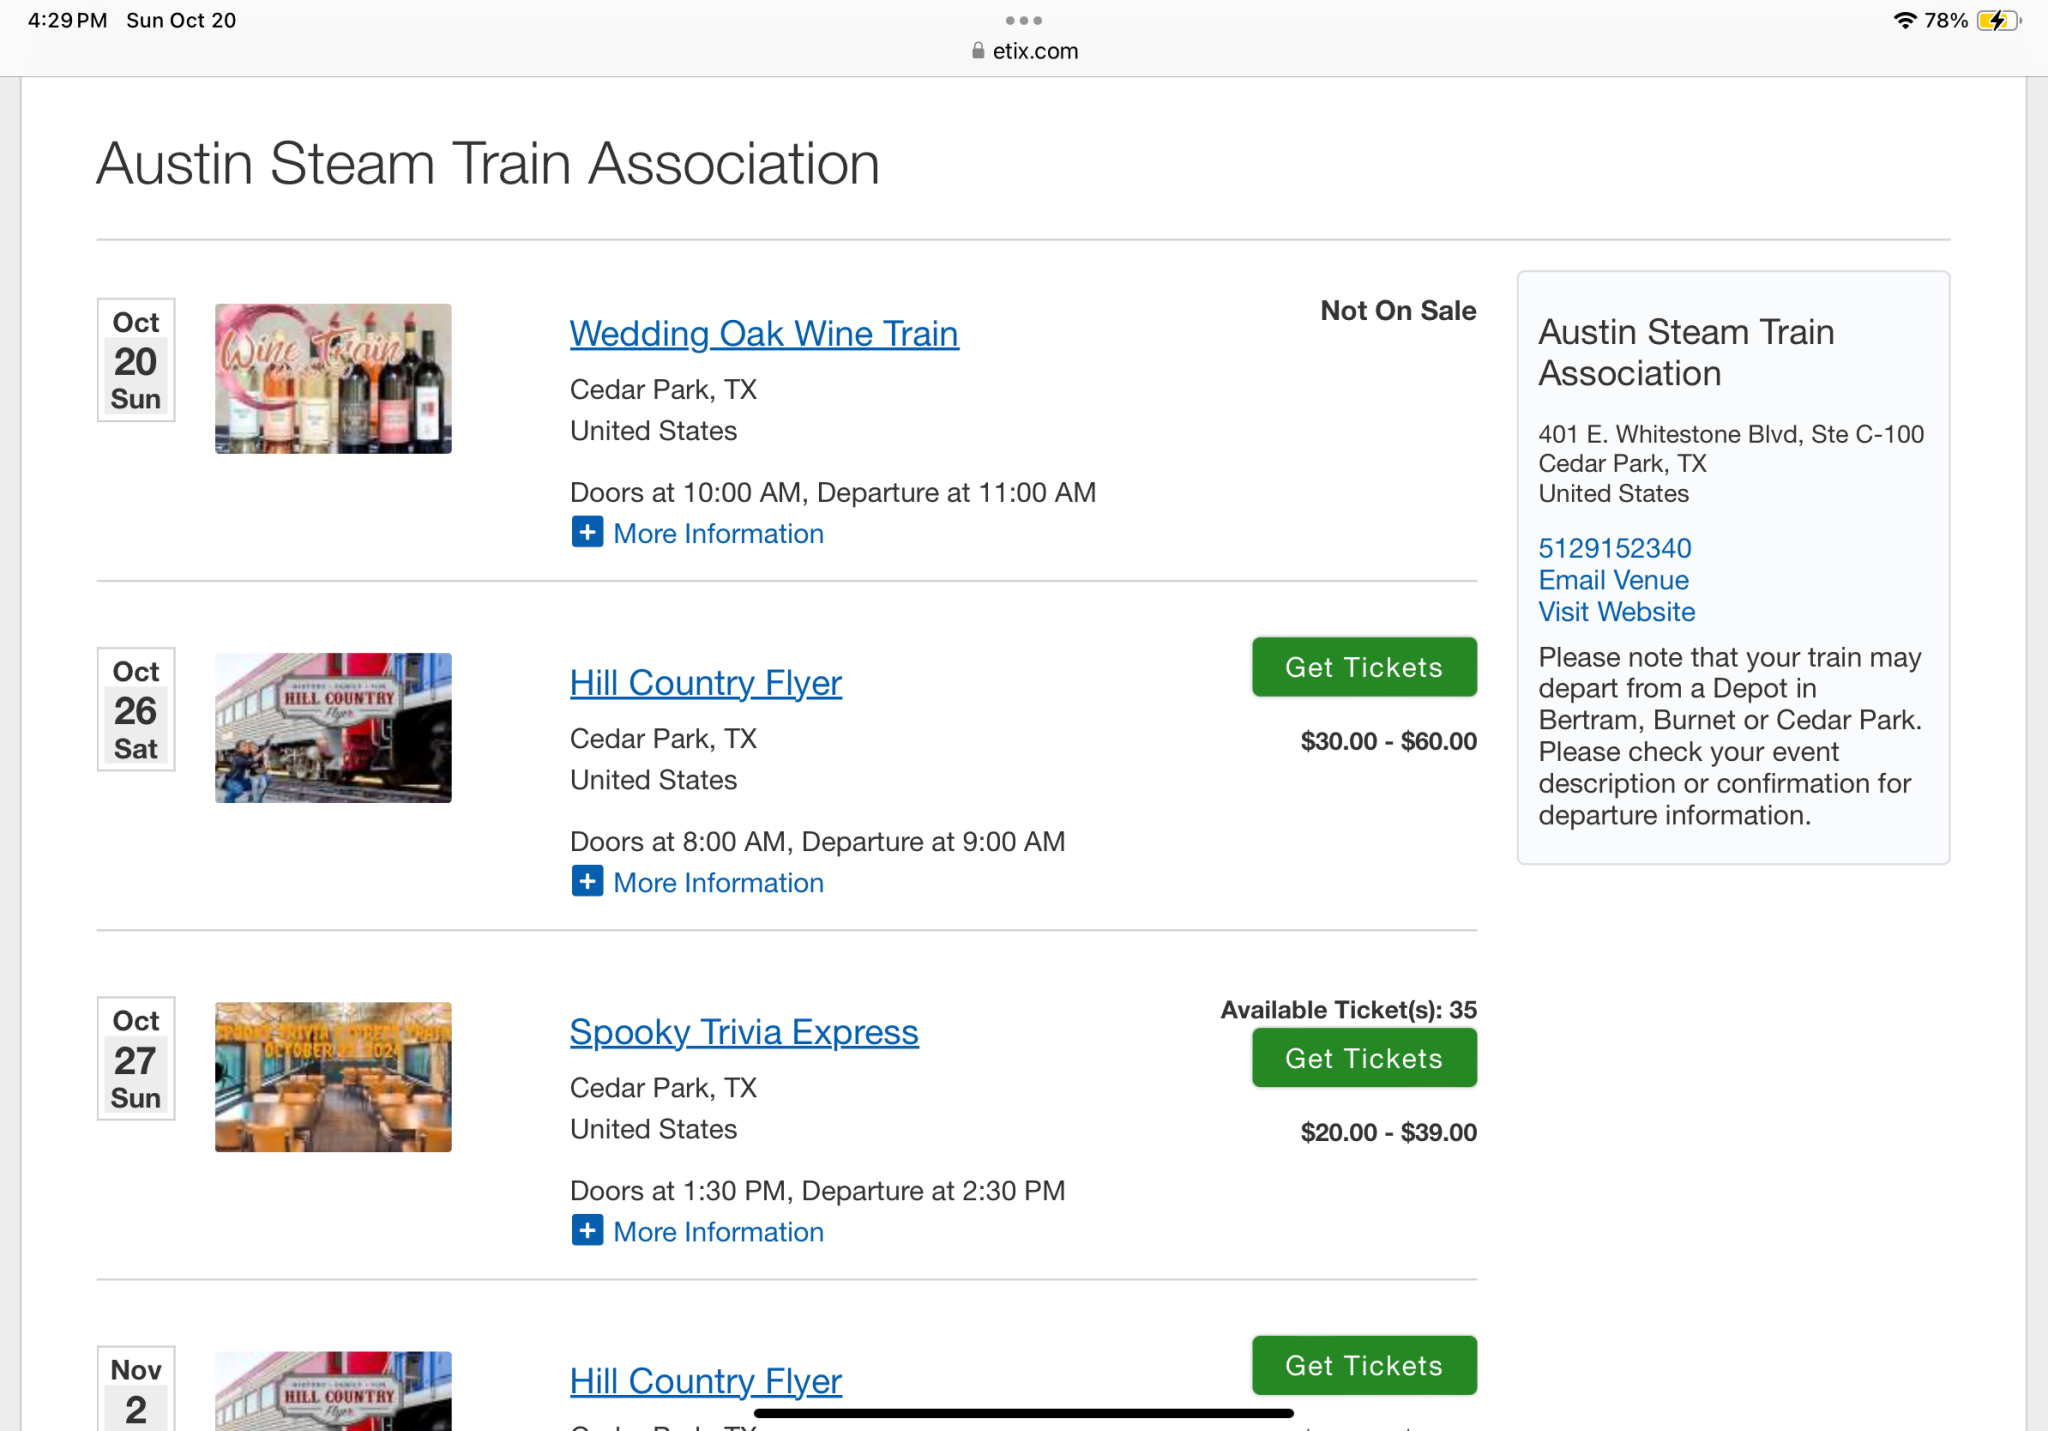Open the Wine Train bottles thumbnail
2048x1431 pixels.
click(333, 378)
